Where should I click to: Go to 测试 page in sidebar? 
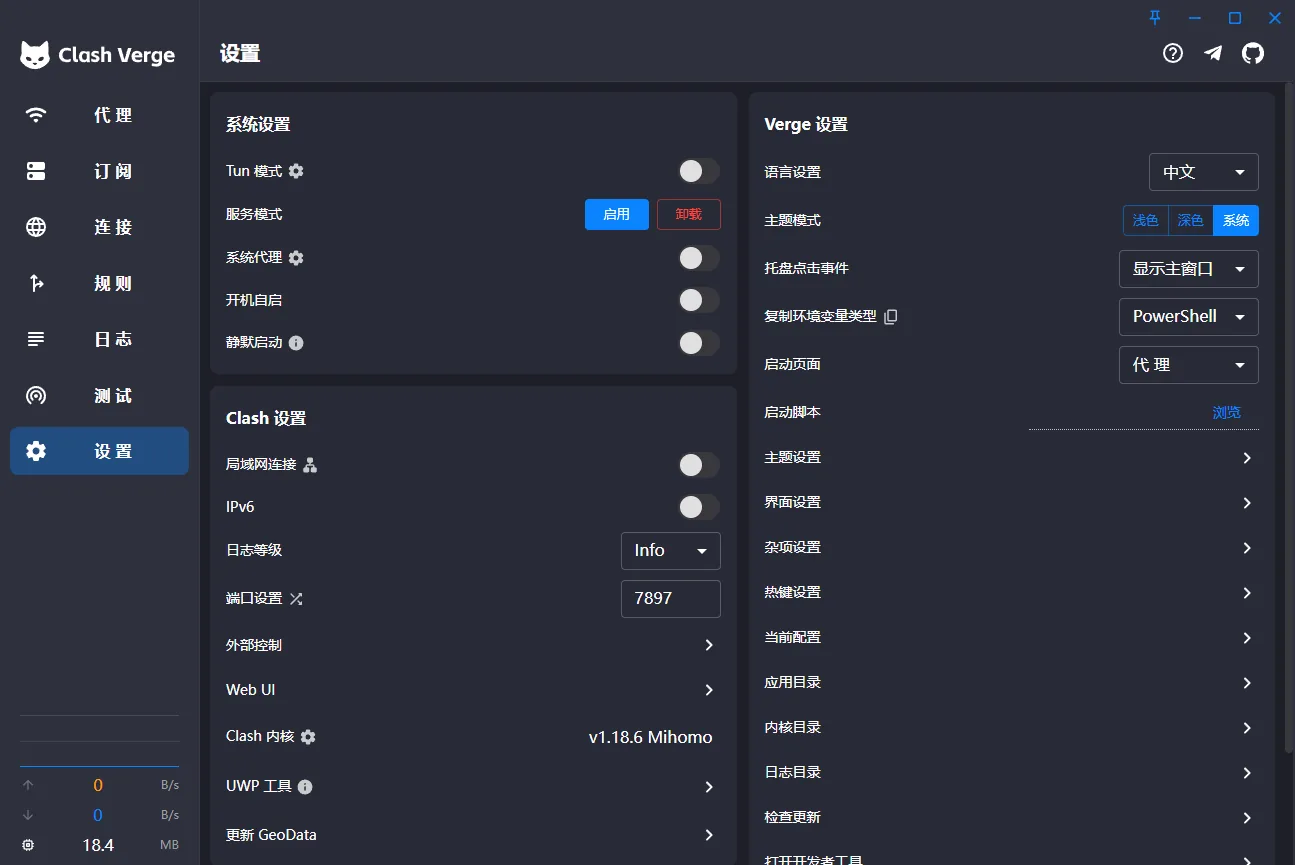[99, 395]
